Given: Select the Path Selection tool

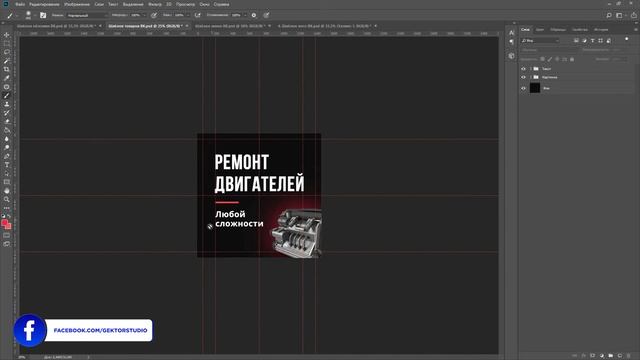Looking at the screenshot, I should pyautogui.click(x=7, y=173).
